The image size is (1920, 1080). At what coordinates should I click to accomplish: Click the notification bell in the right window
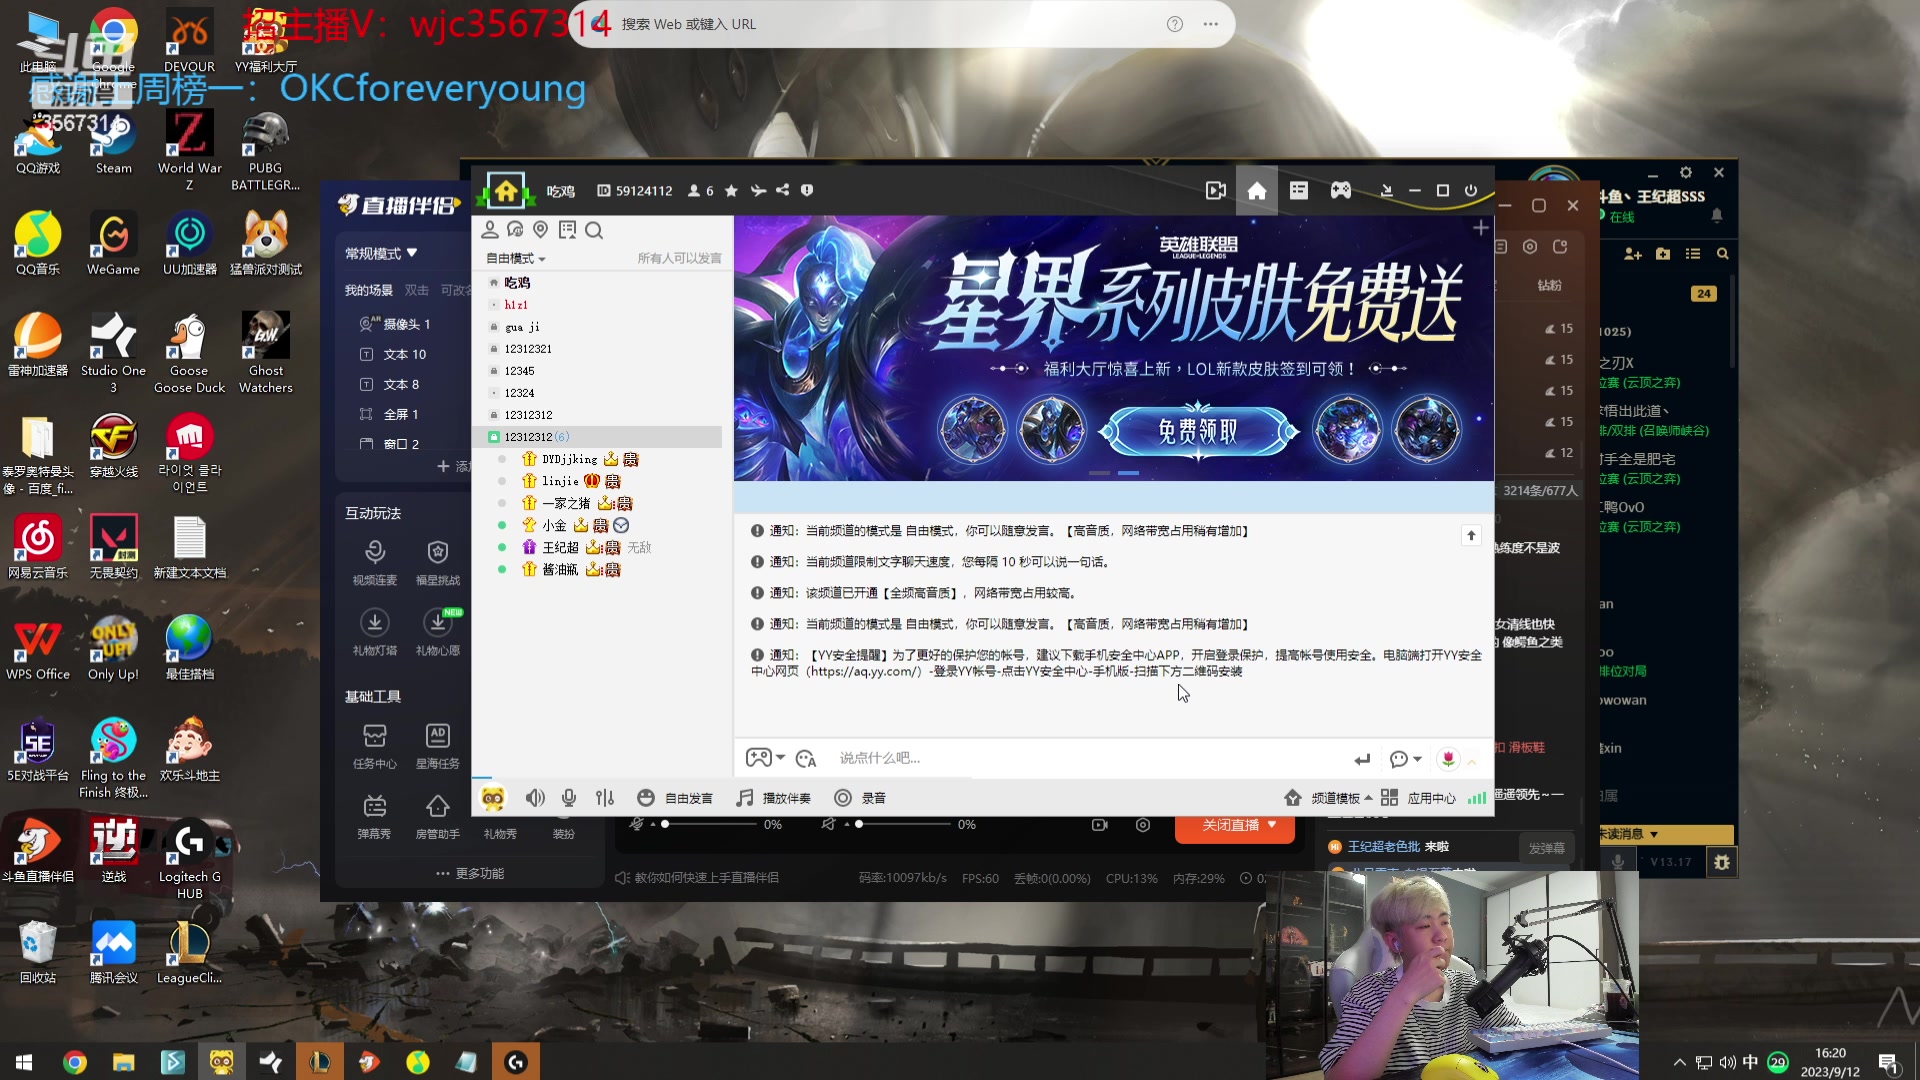click(x=1717, y=215)
